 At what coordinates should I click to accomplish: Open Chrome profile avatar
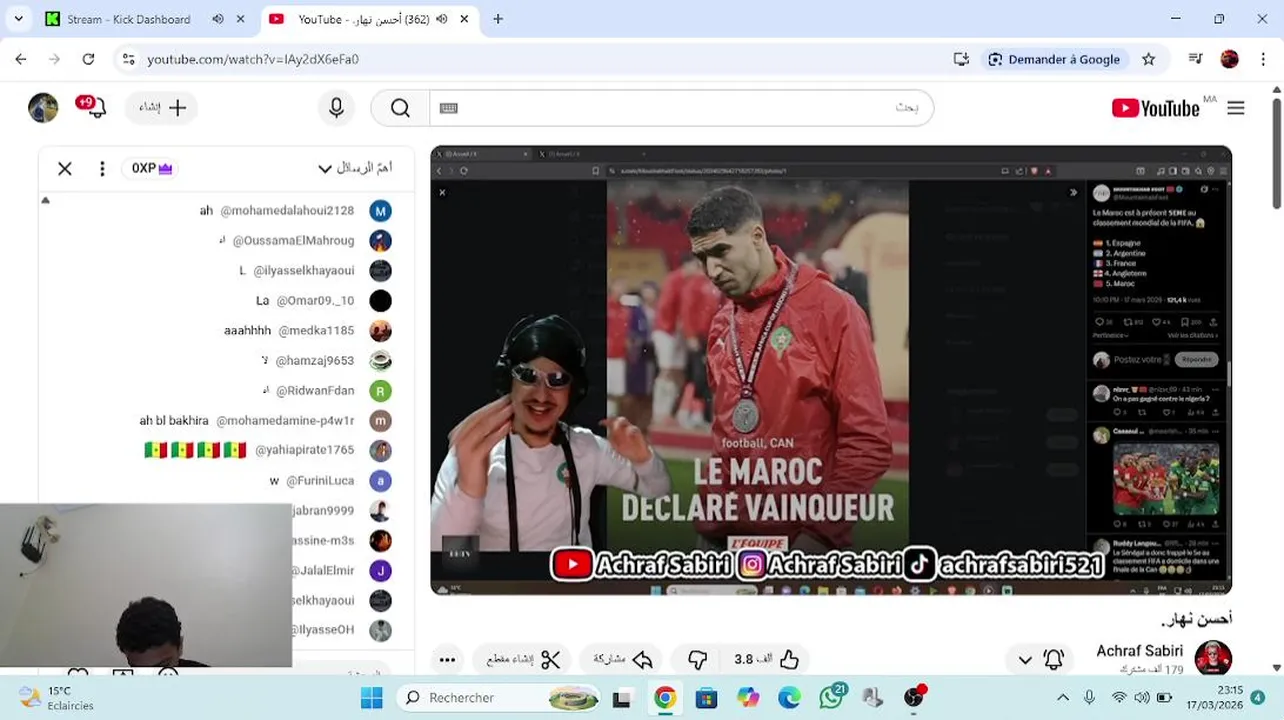coord(1229,59)
